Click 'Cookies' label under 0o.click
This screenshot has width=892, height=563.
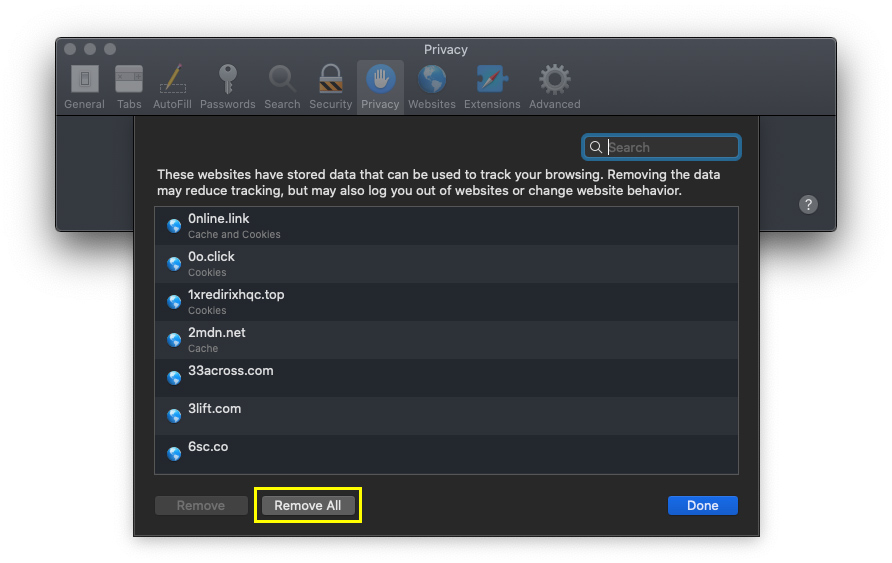[207, 272]
